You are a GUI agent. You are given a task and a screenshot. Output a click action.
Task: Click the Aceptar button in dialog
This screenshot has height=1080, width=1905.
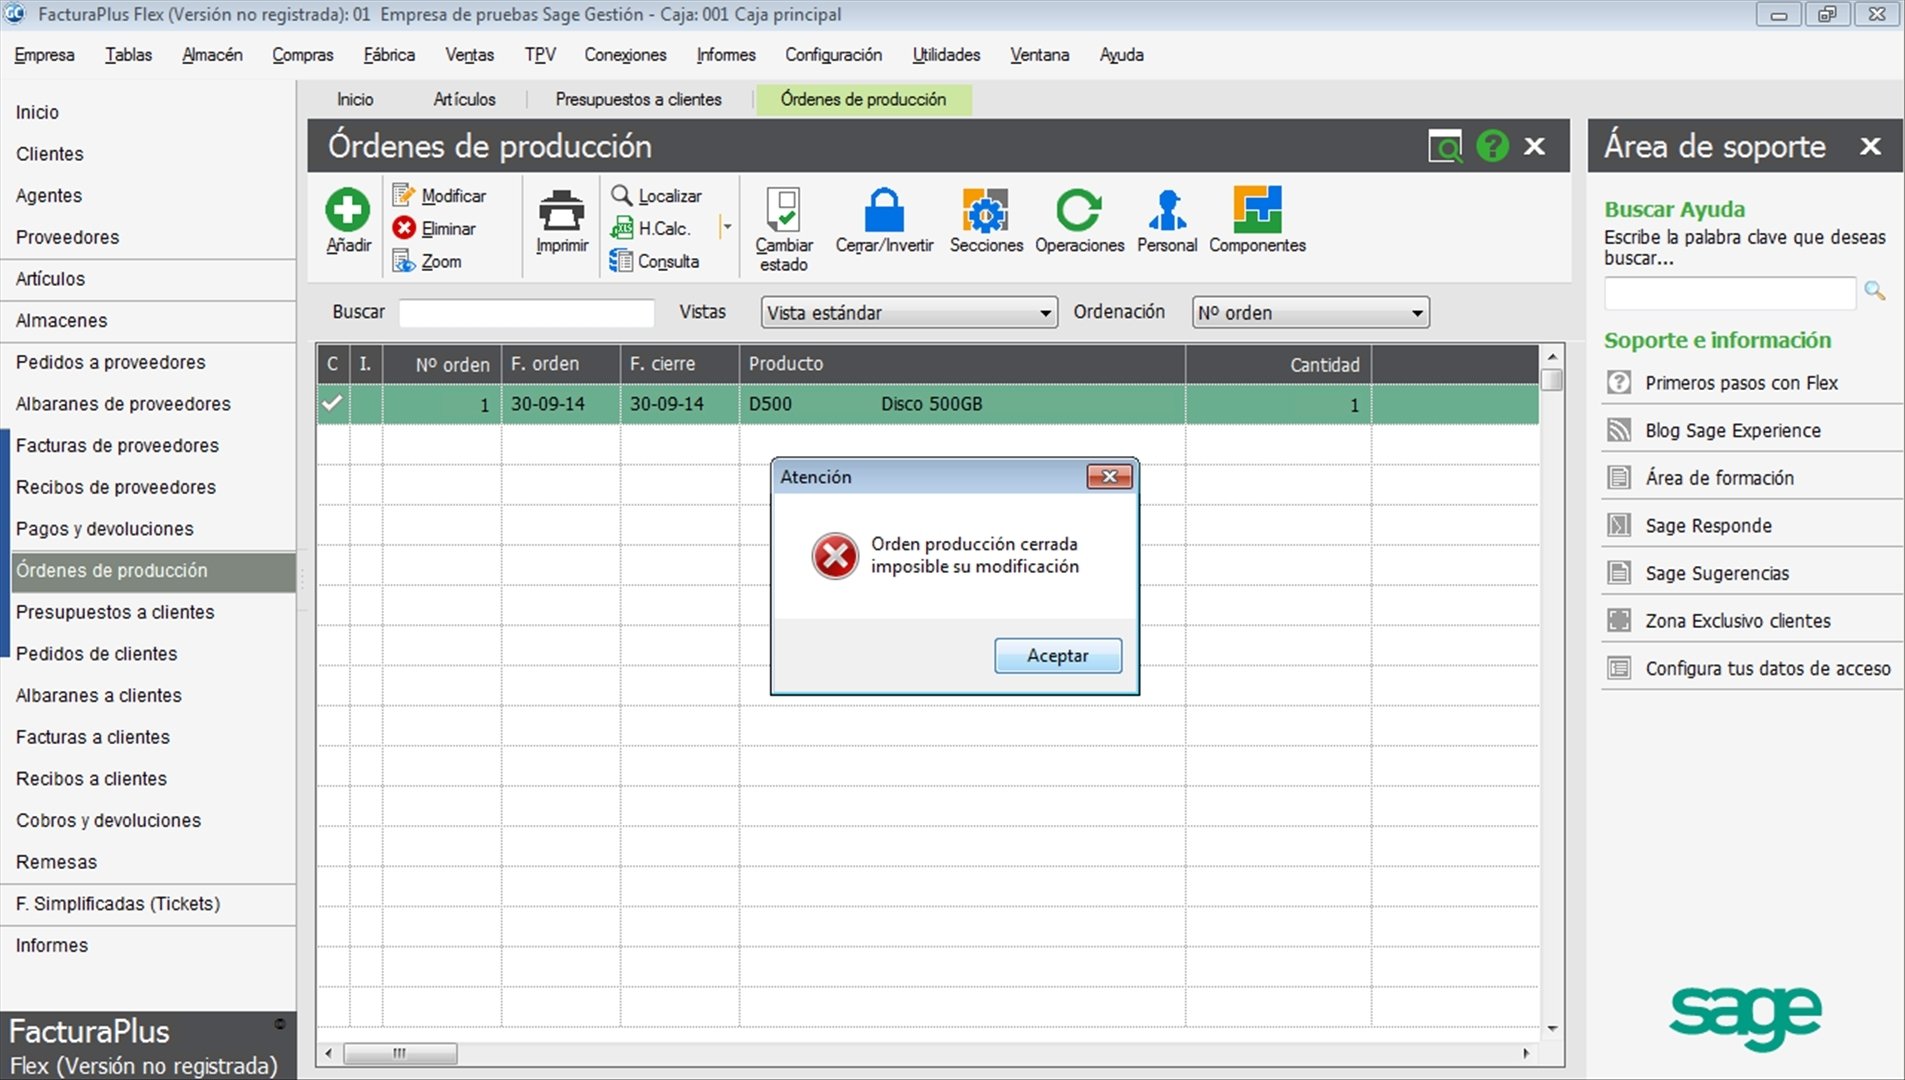pos(1057,656)
